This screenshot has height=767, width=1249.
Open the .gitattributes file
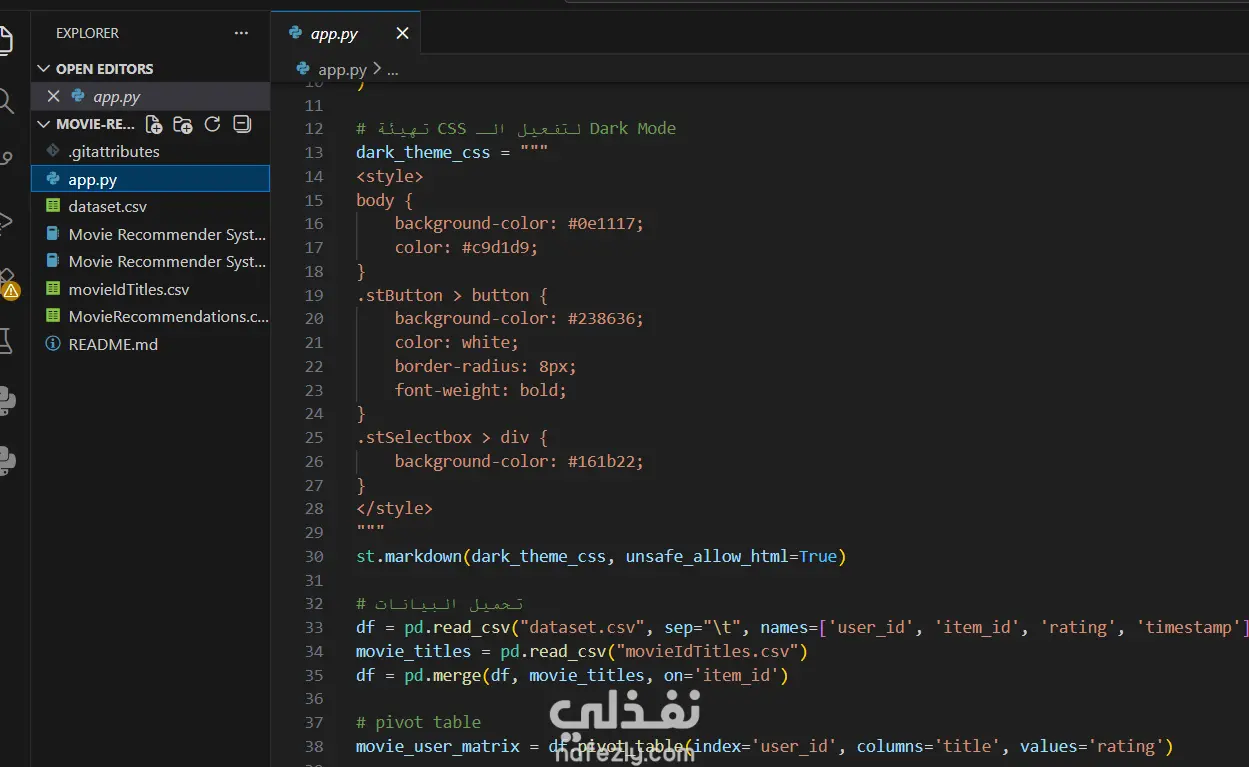click(x=150, y=152)
